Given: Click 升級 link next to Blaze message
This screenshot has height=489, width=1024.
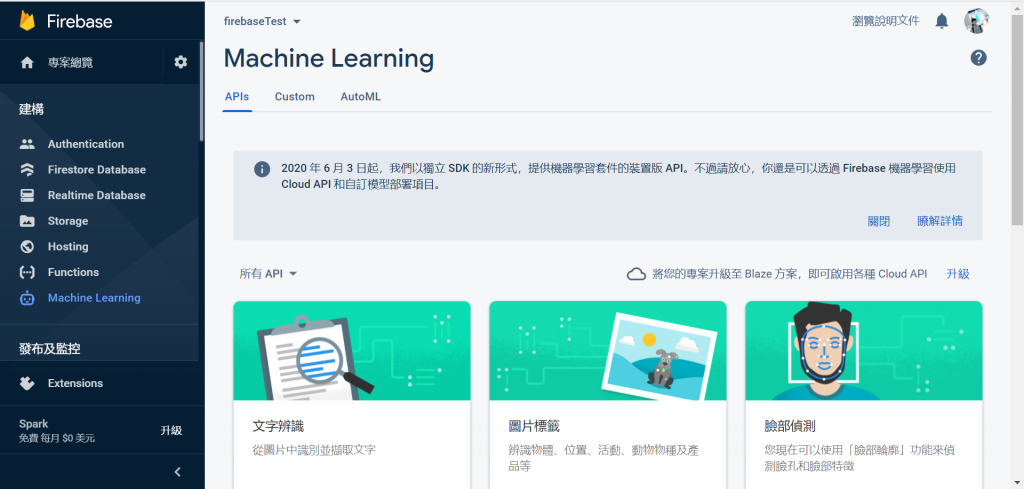Looking at the screenshot, I should coord(958,274).
